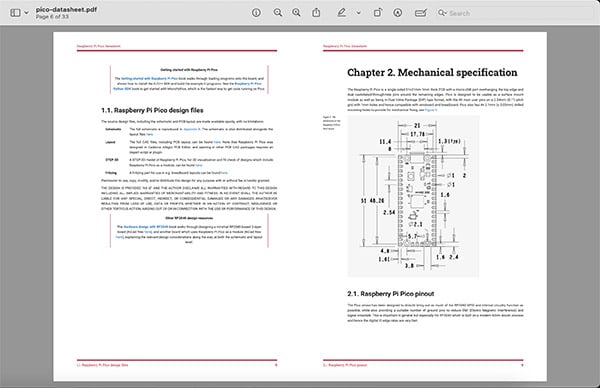
Task: Select the Highlight pen tool
Action: (341, 13)
